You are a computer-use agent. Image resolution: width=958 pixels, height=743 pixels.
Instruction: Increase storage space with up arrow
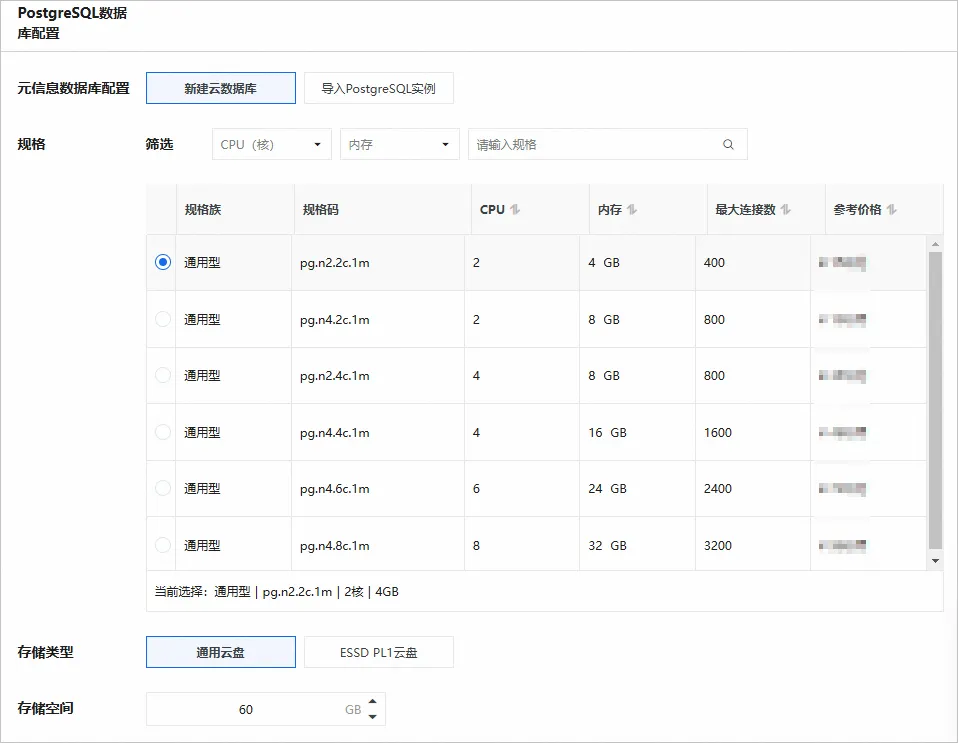373,701
